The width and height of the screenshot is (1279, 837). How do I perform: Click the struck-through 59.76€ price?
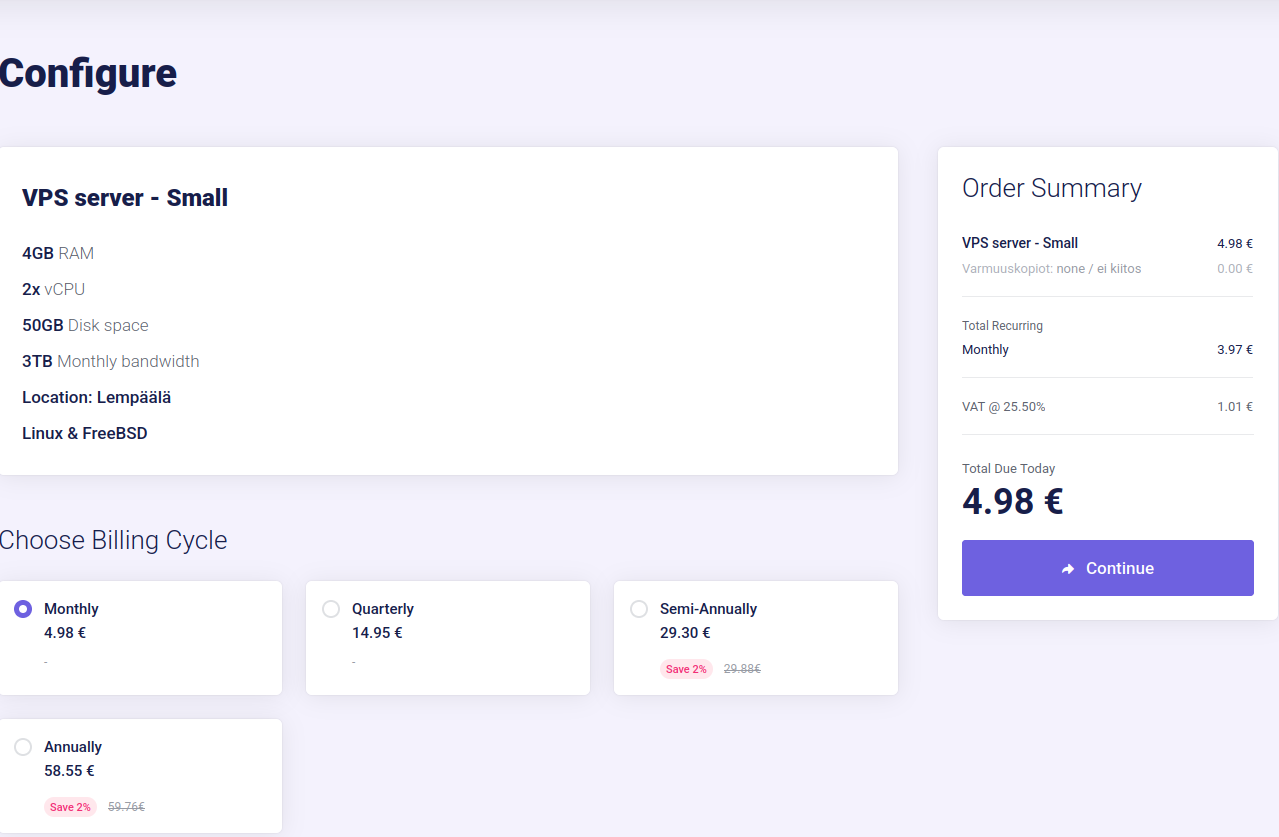pyautogui.click(x=126, y=807)
